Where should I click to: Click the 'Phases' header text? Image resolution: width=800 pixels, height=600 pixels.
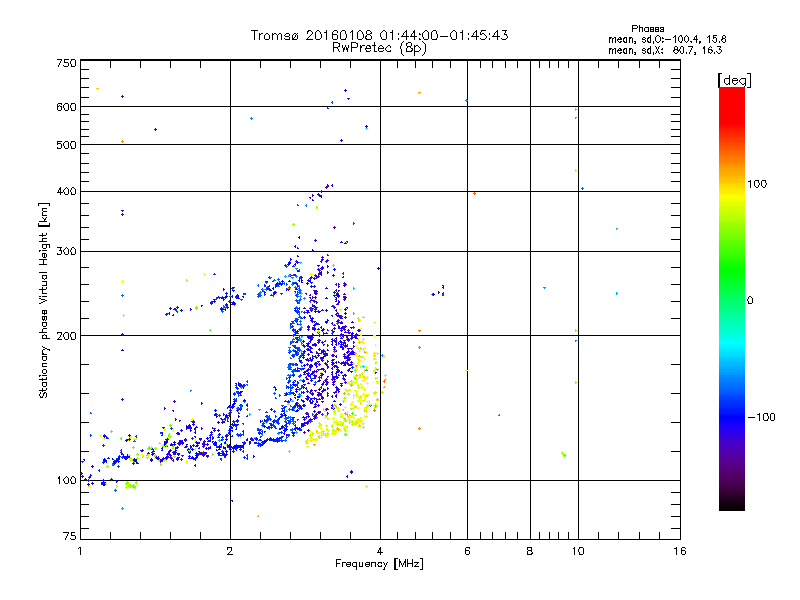click(647, 29)
